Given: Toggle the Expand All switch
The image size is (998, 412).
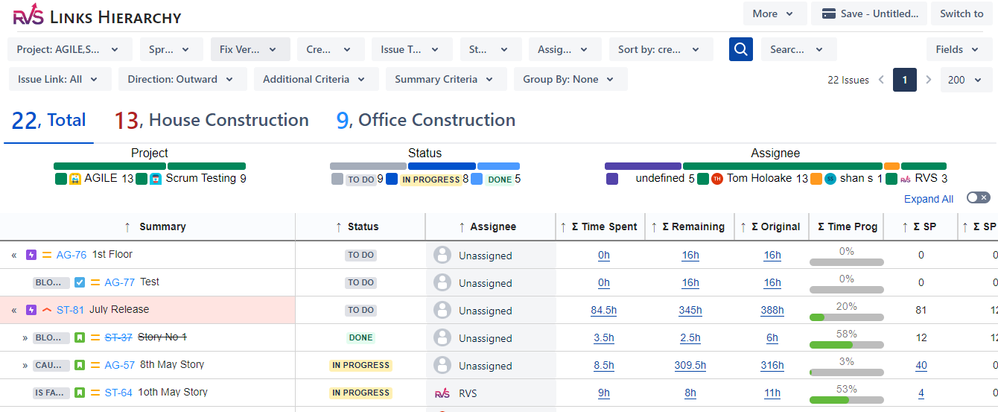Looking at the screenshot, I should point(977,199).
